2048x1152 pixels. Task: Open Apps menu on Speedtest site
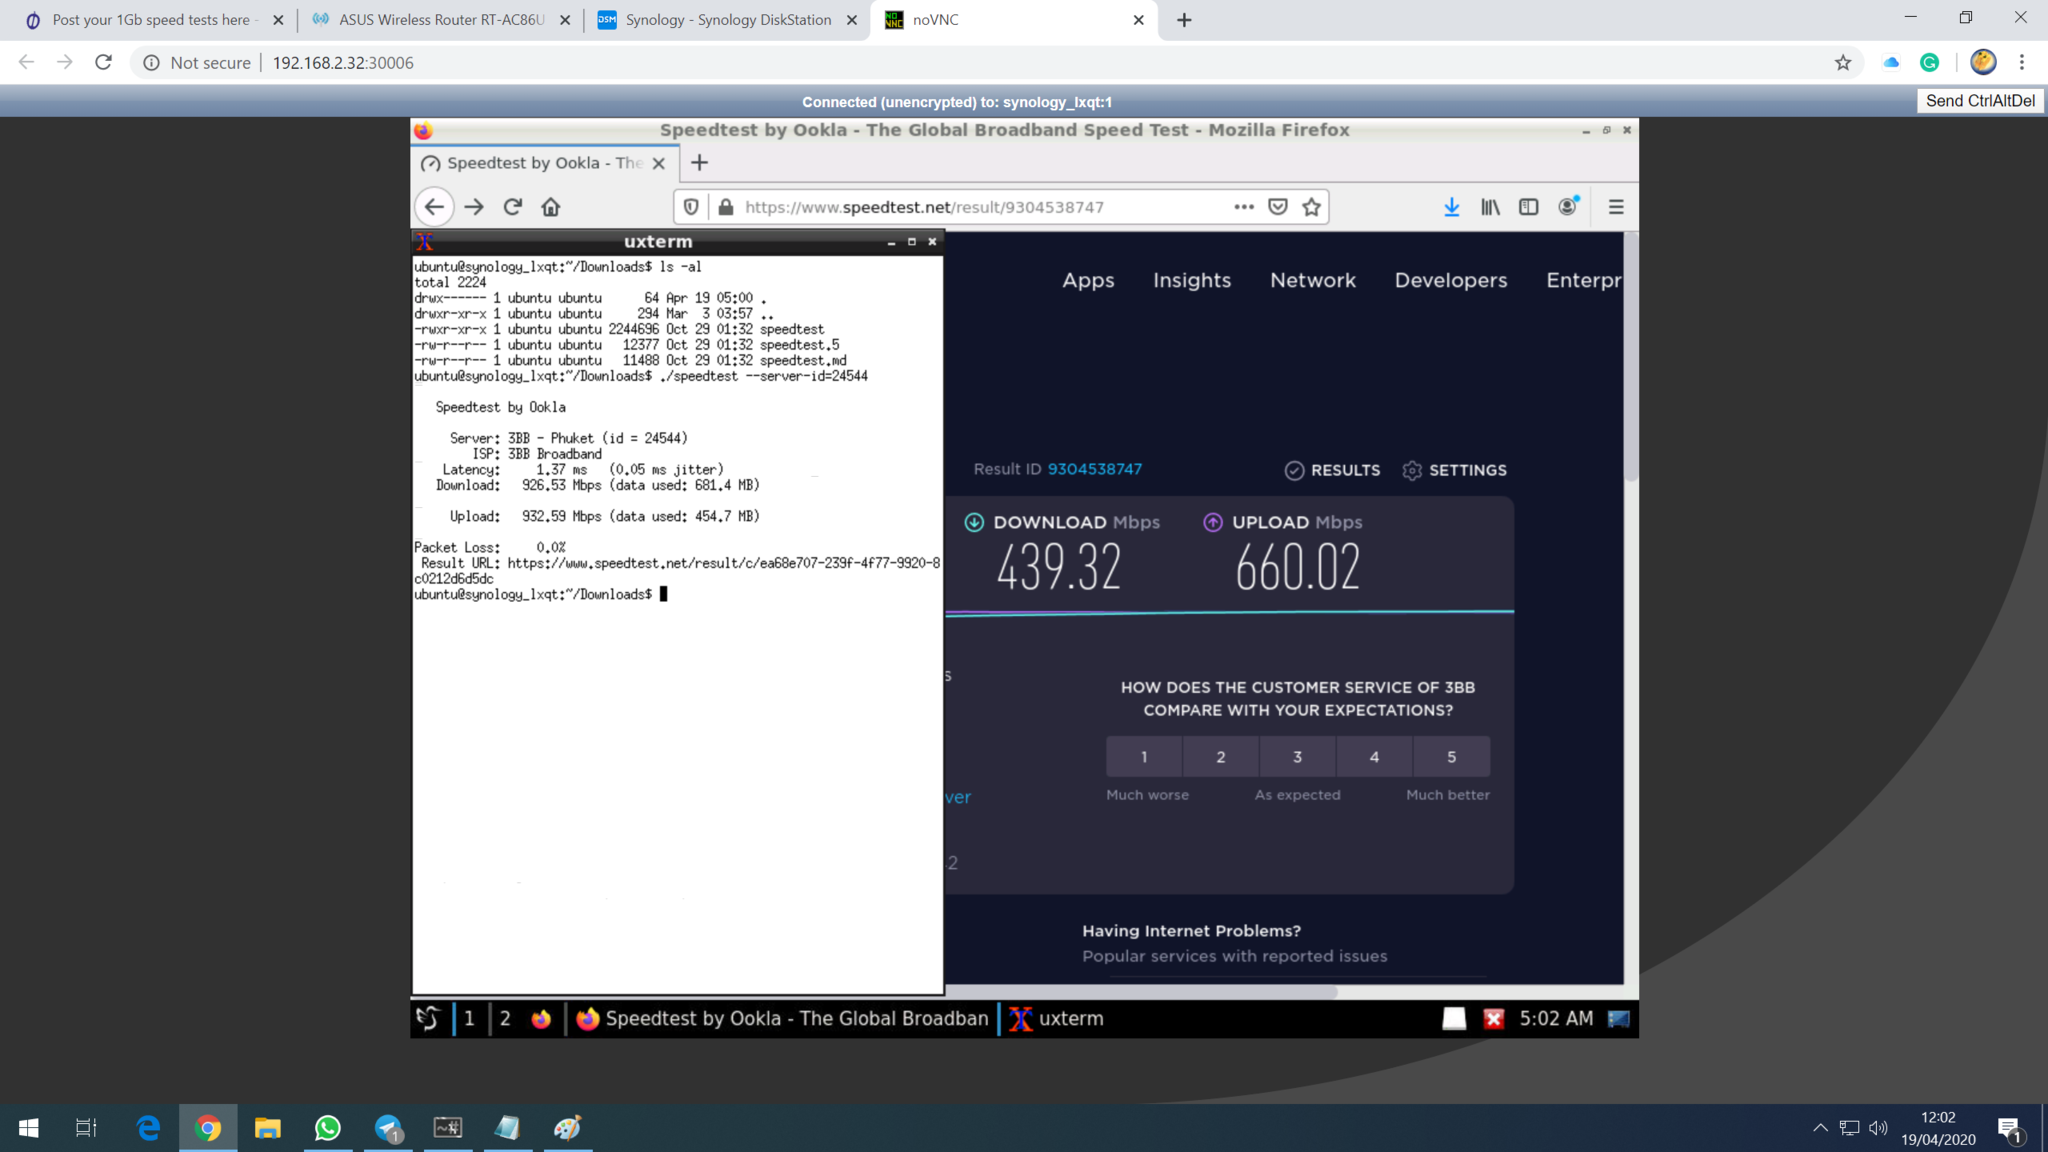1088,281
